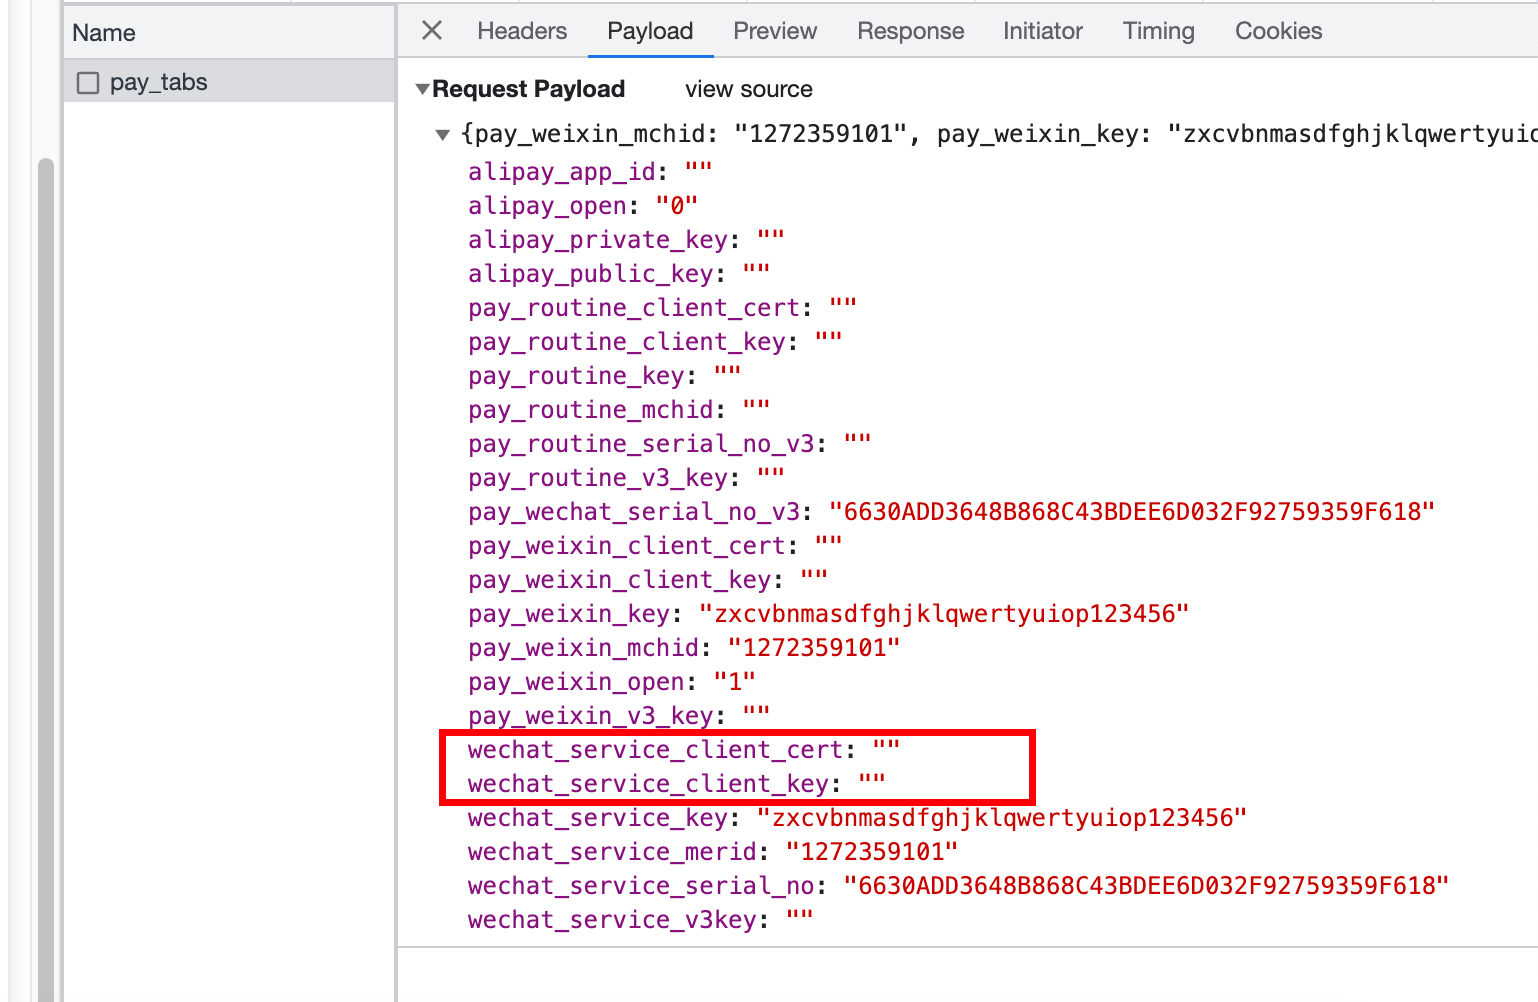Click the Name column header
1538x1002 pixels.
(229, 33)
